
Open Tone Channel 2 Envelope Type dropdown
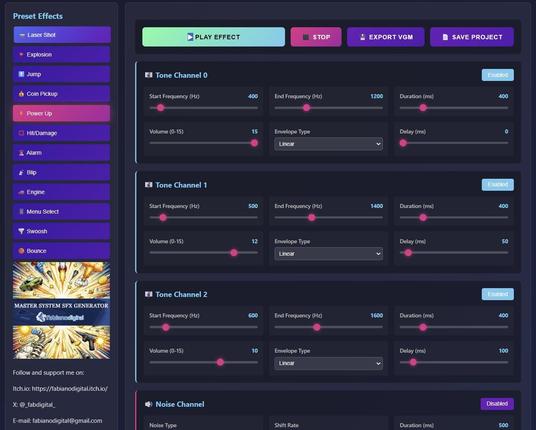[x=328, y=363]
